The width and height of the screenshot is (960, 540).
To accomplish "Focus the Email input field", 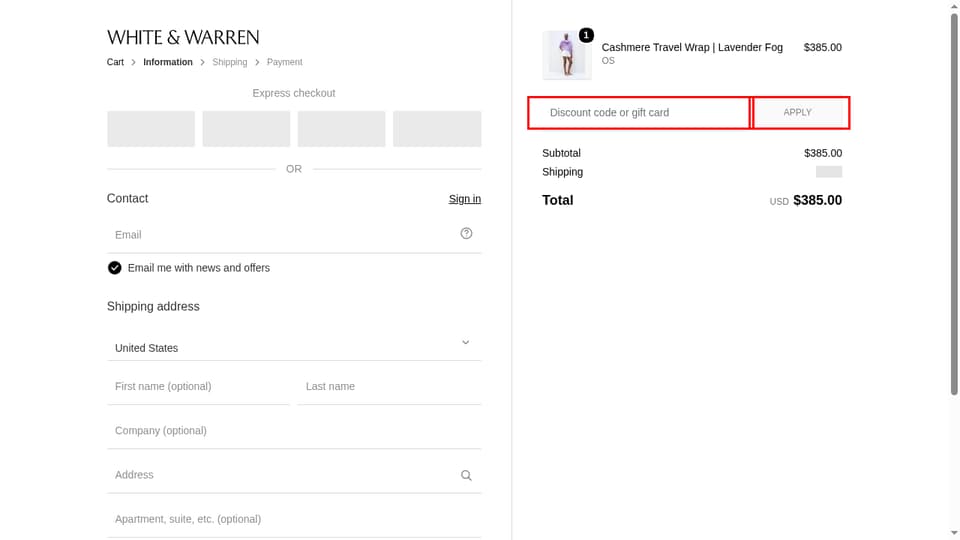I will (x=294, y=234).
